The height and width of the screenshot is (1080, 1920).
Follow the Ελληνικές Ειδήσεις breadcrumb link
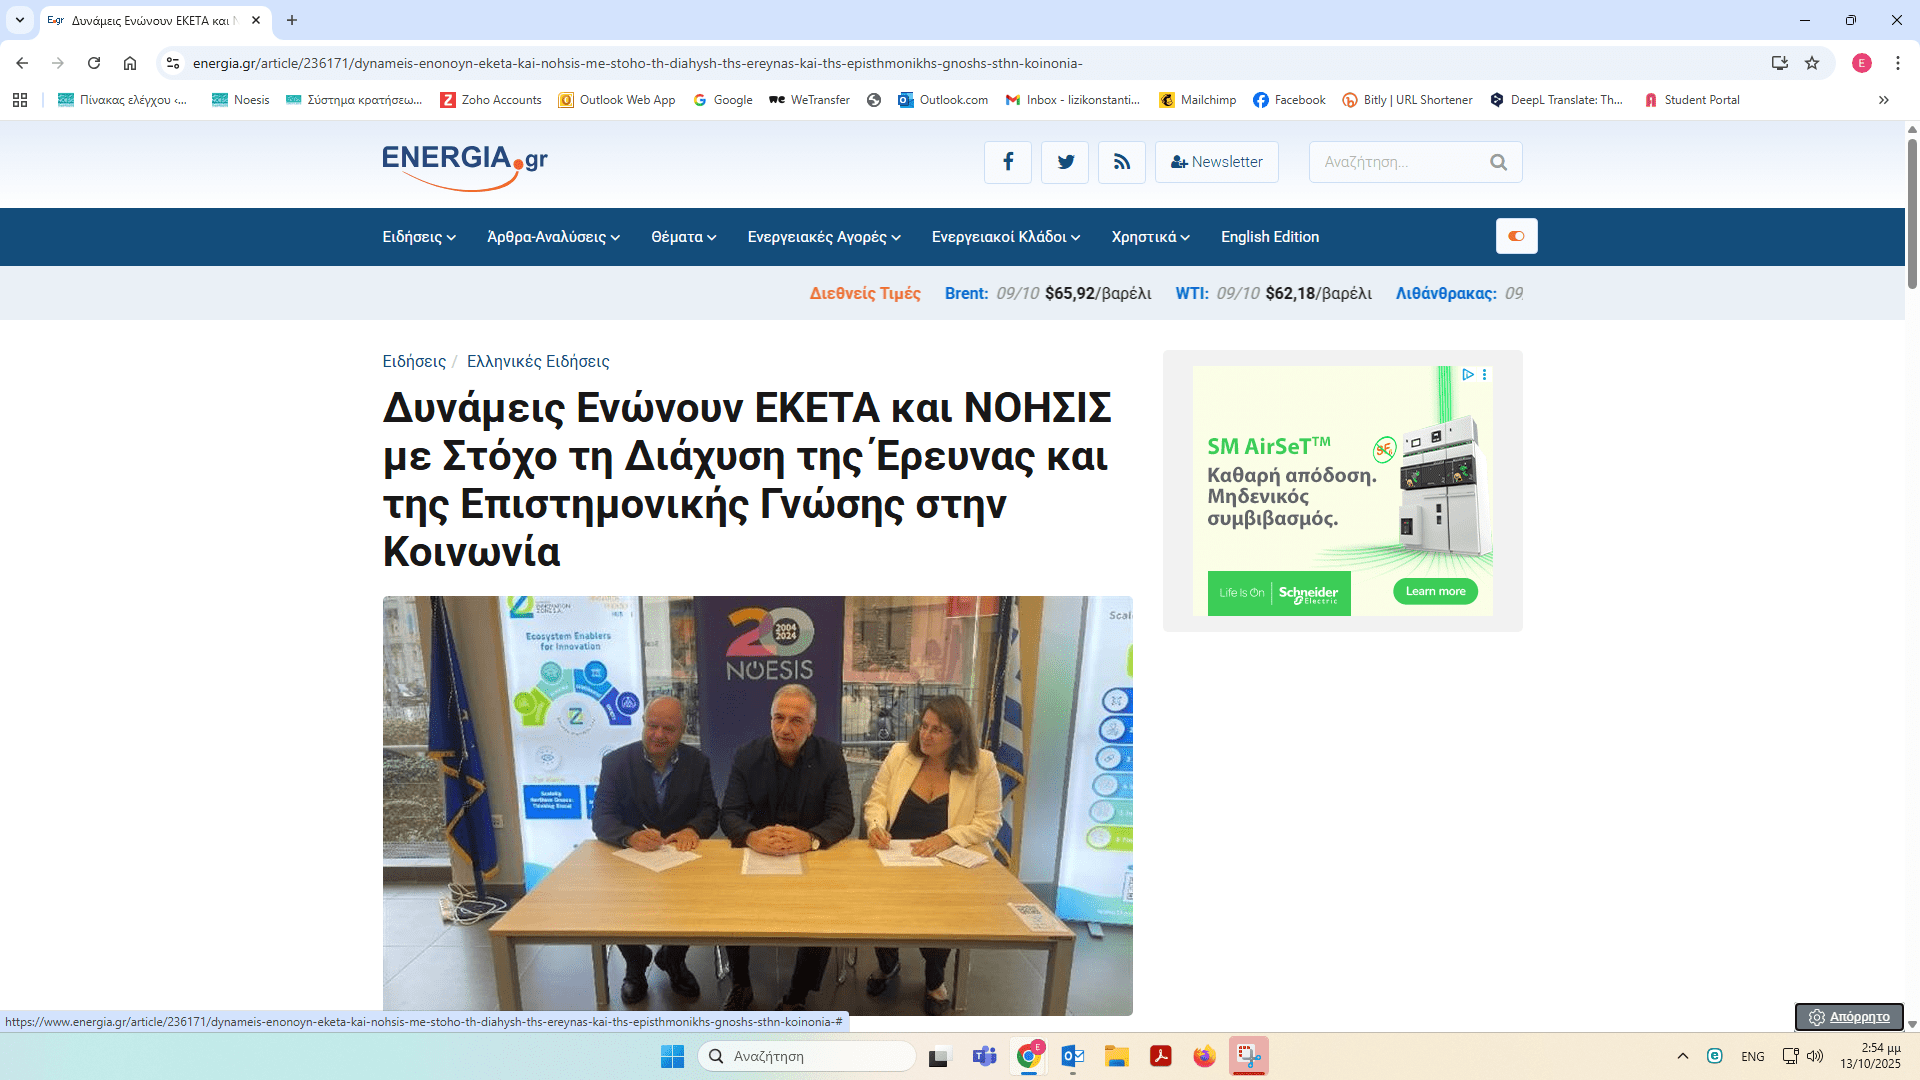[x=538, y=361]
